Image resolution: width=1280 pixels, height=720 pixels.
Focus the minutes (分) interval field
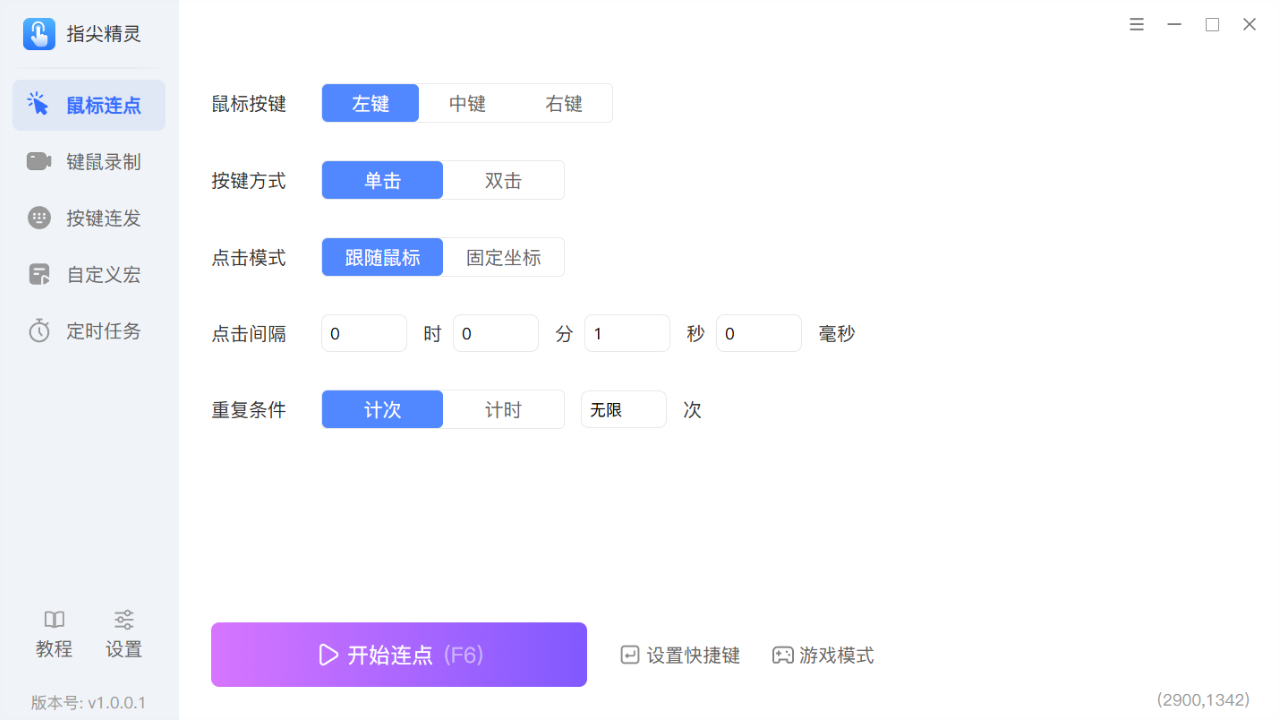click(496, 333)
